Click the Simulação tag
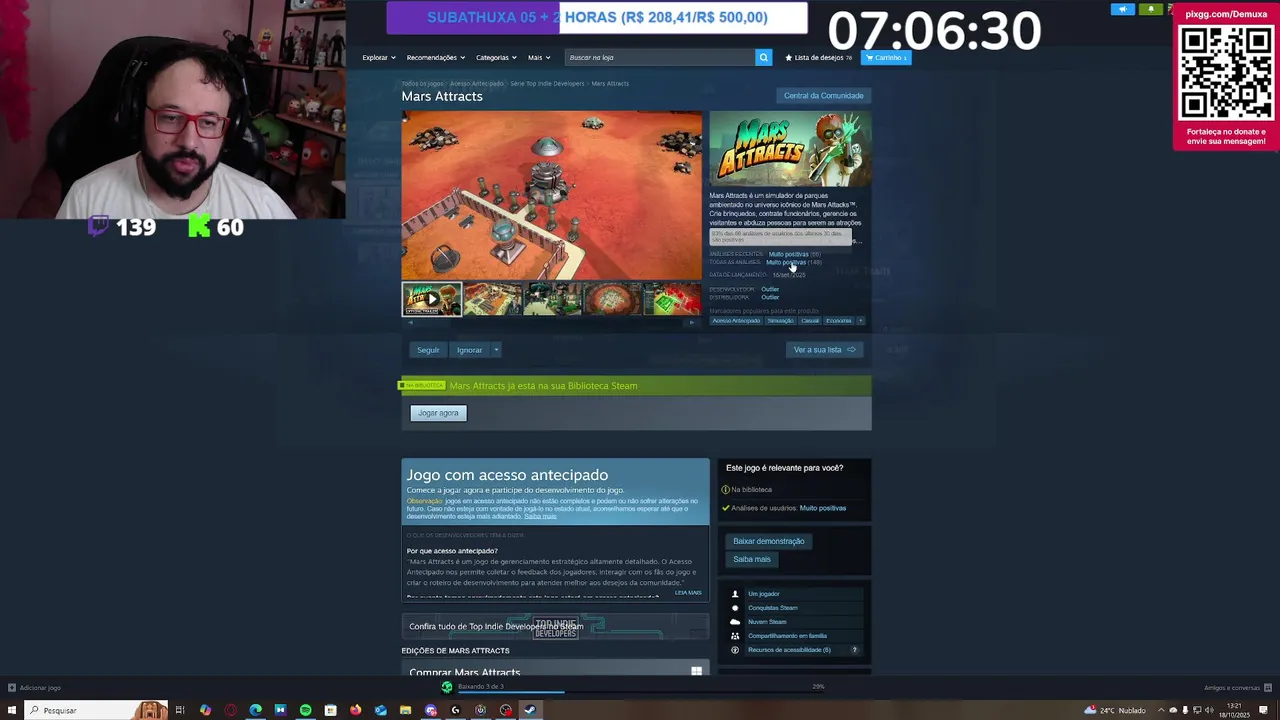The height and width of the screenshot is (720, 1280). (x=781, y=320)
